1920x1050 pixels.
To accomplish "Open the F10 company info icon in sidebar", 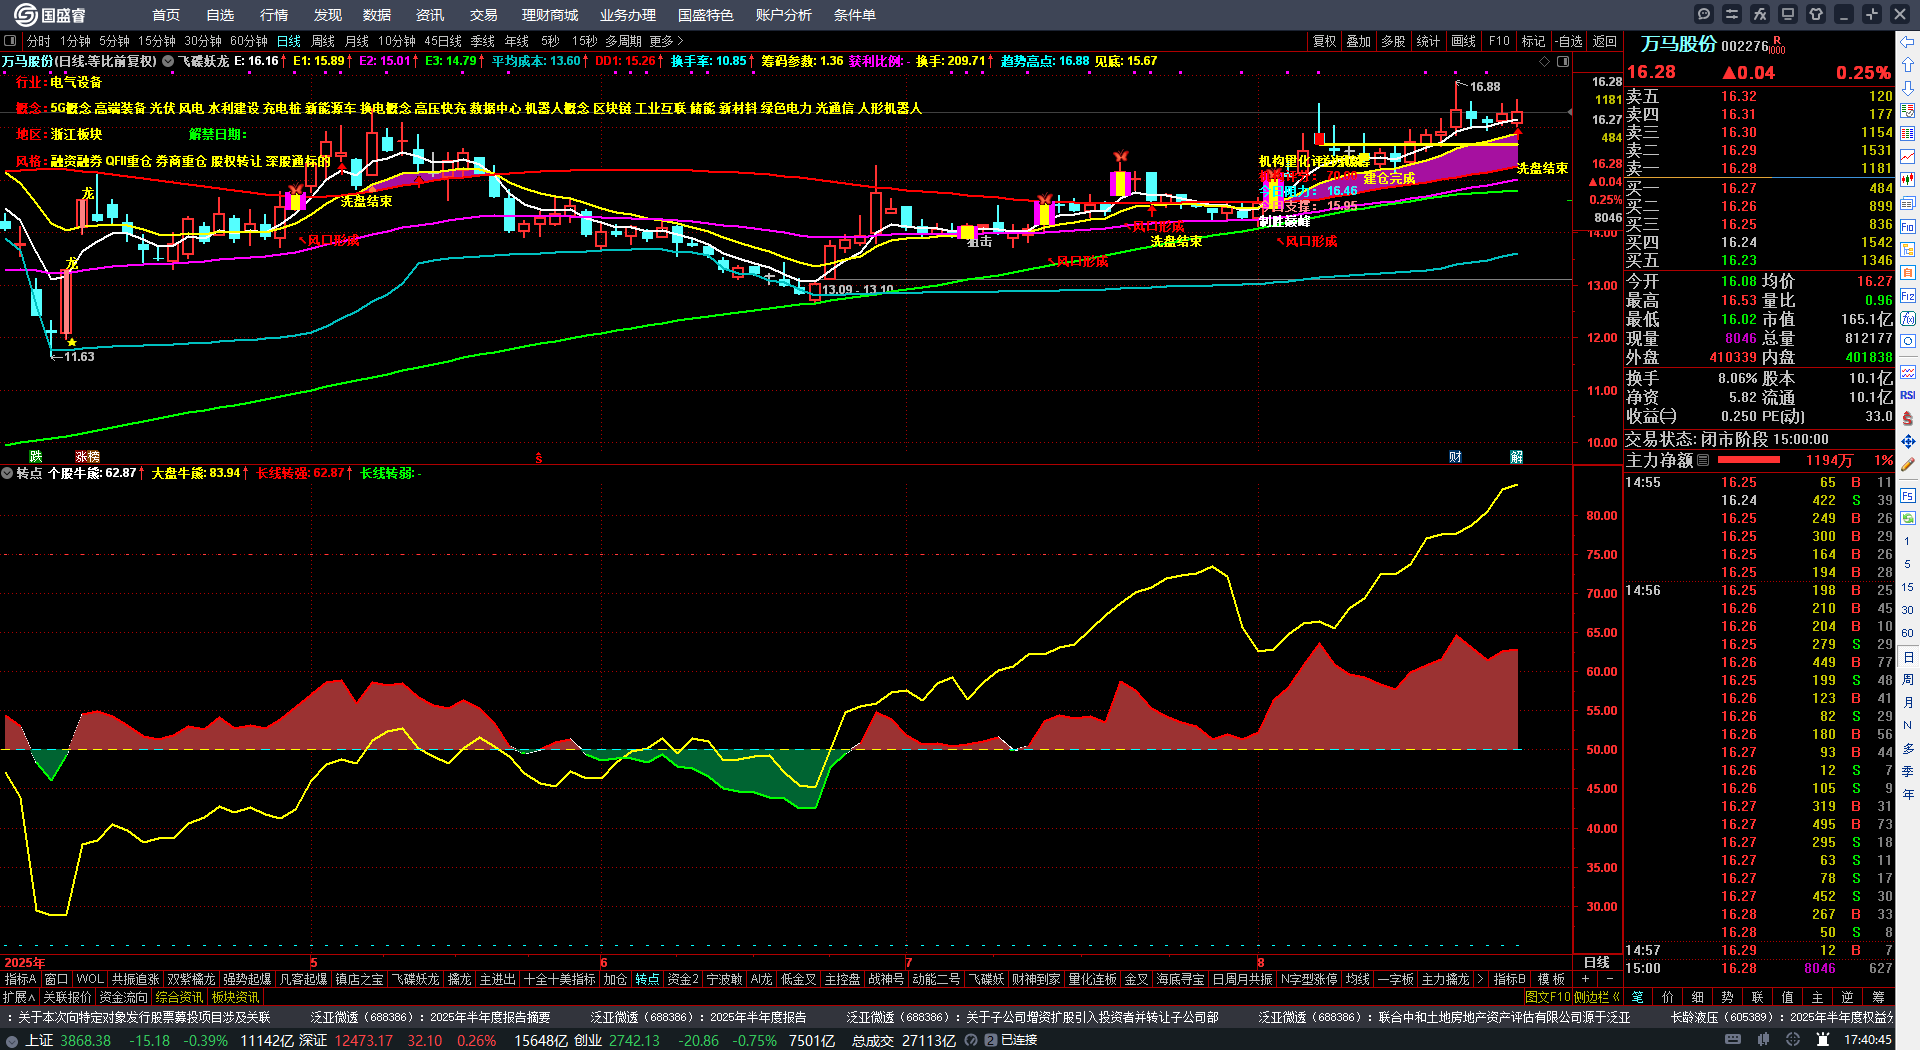I will point(1908,227).
